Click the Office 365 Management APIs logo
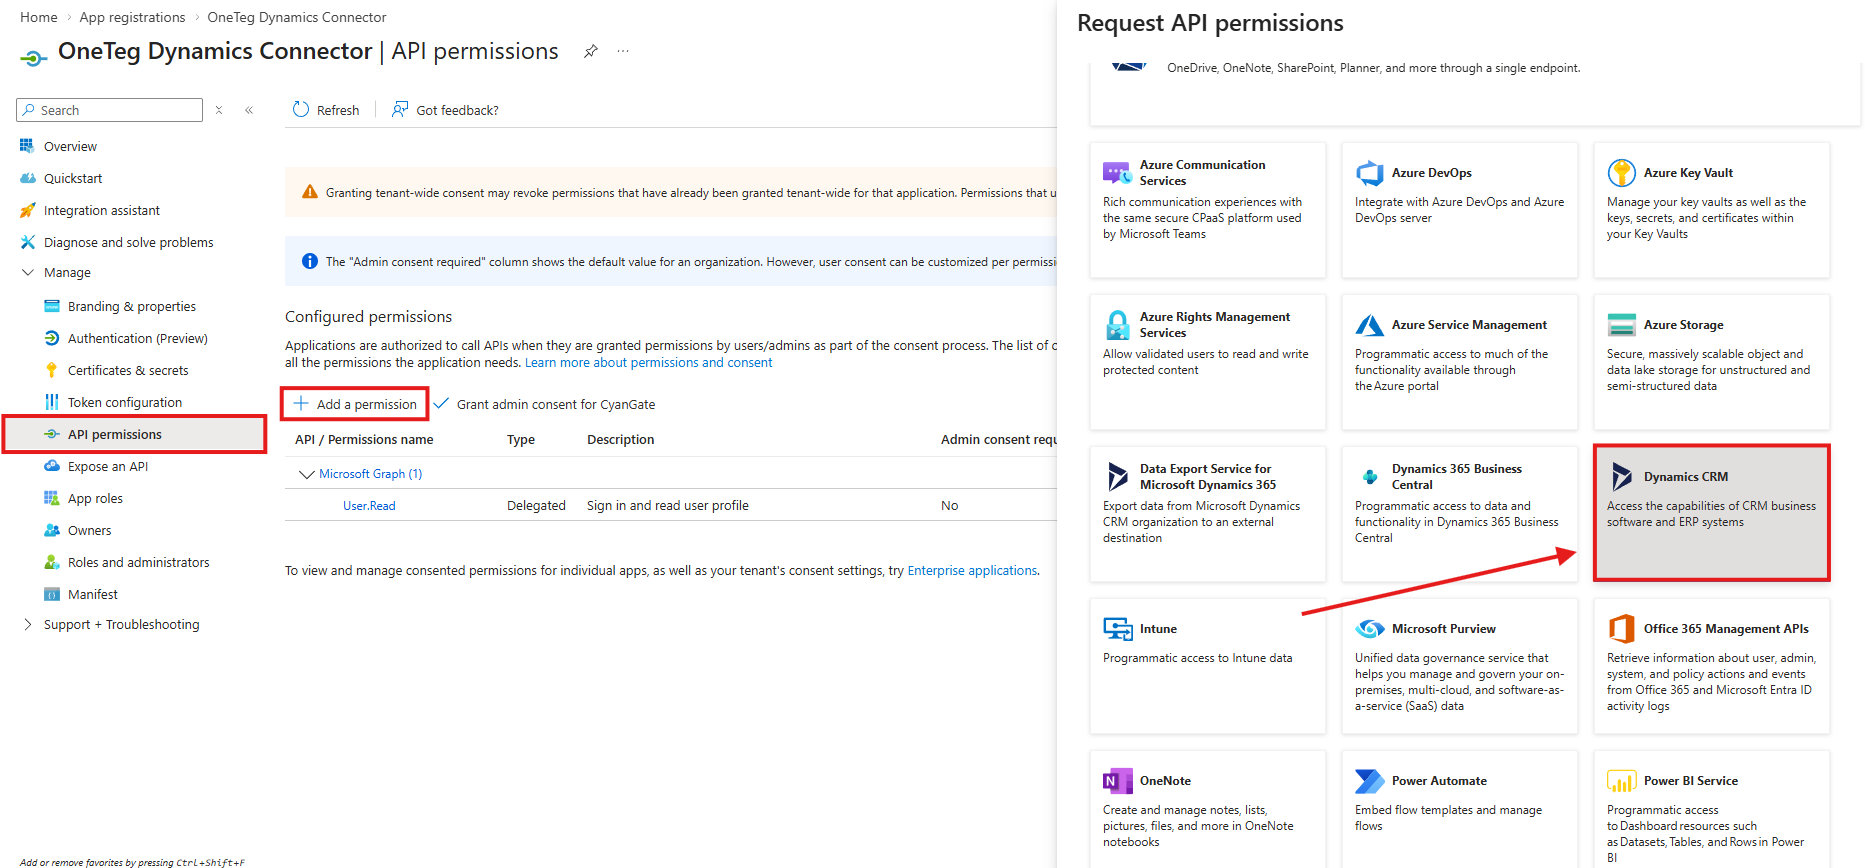This screenshot has width=1865, height=868. pos(1621,629)
